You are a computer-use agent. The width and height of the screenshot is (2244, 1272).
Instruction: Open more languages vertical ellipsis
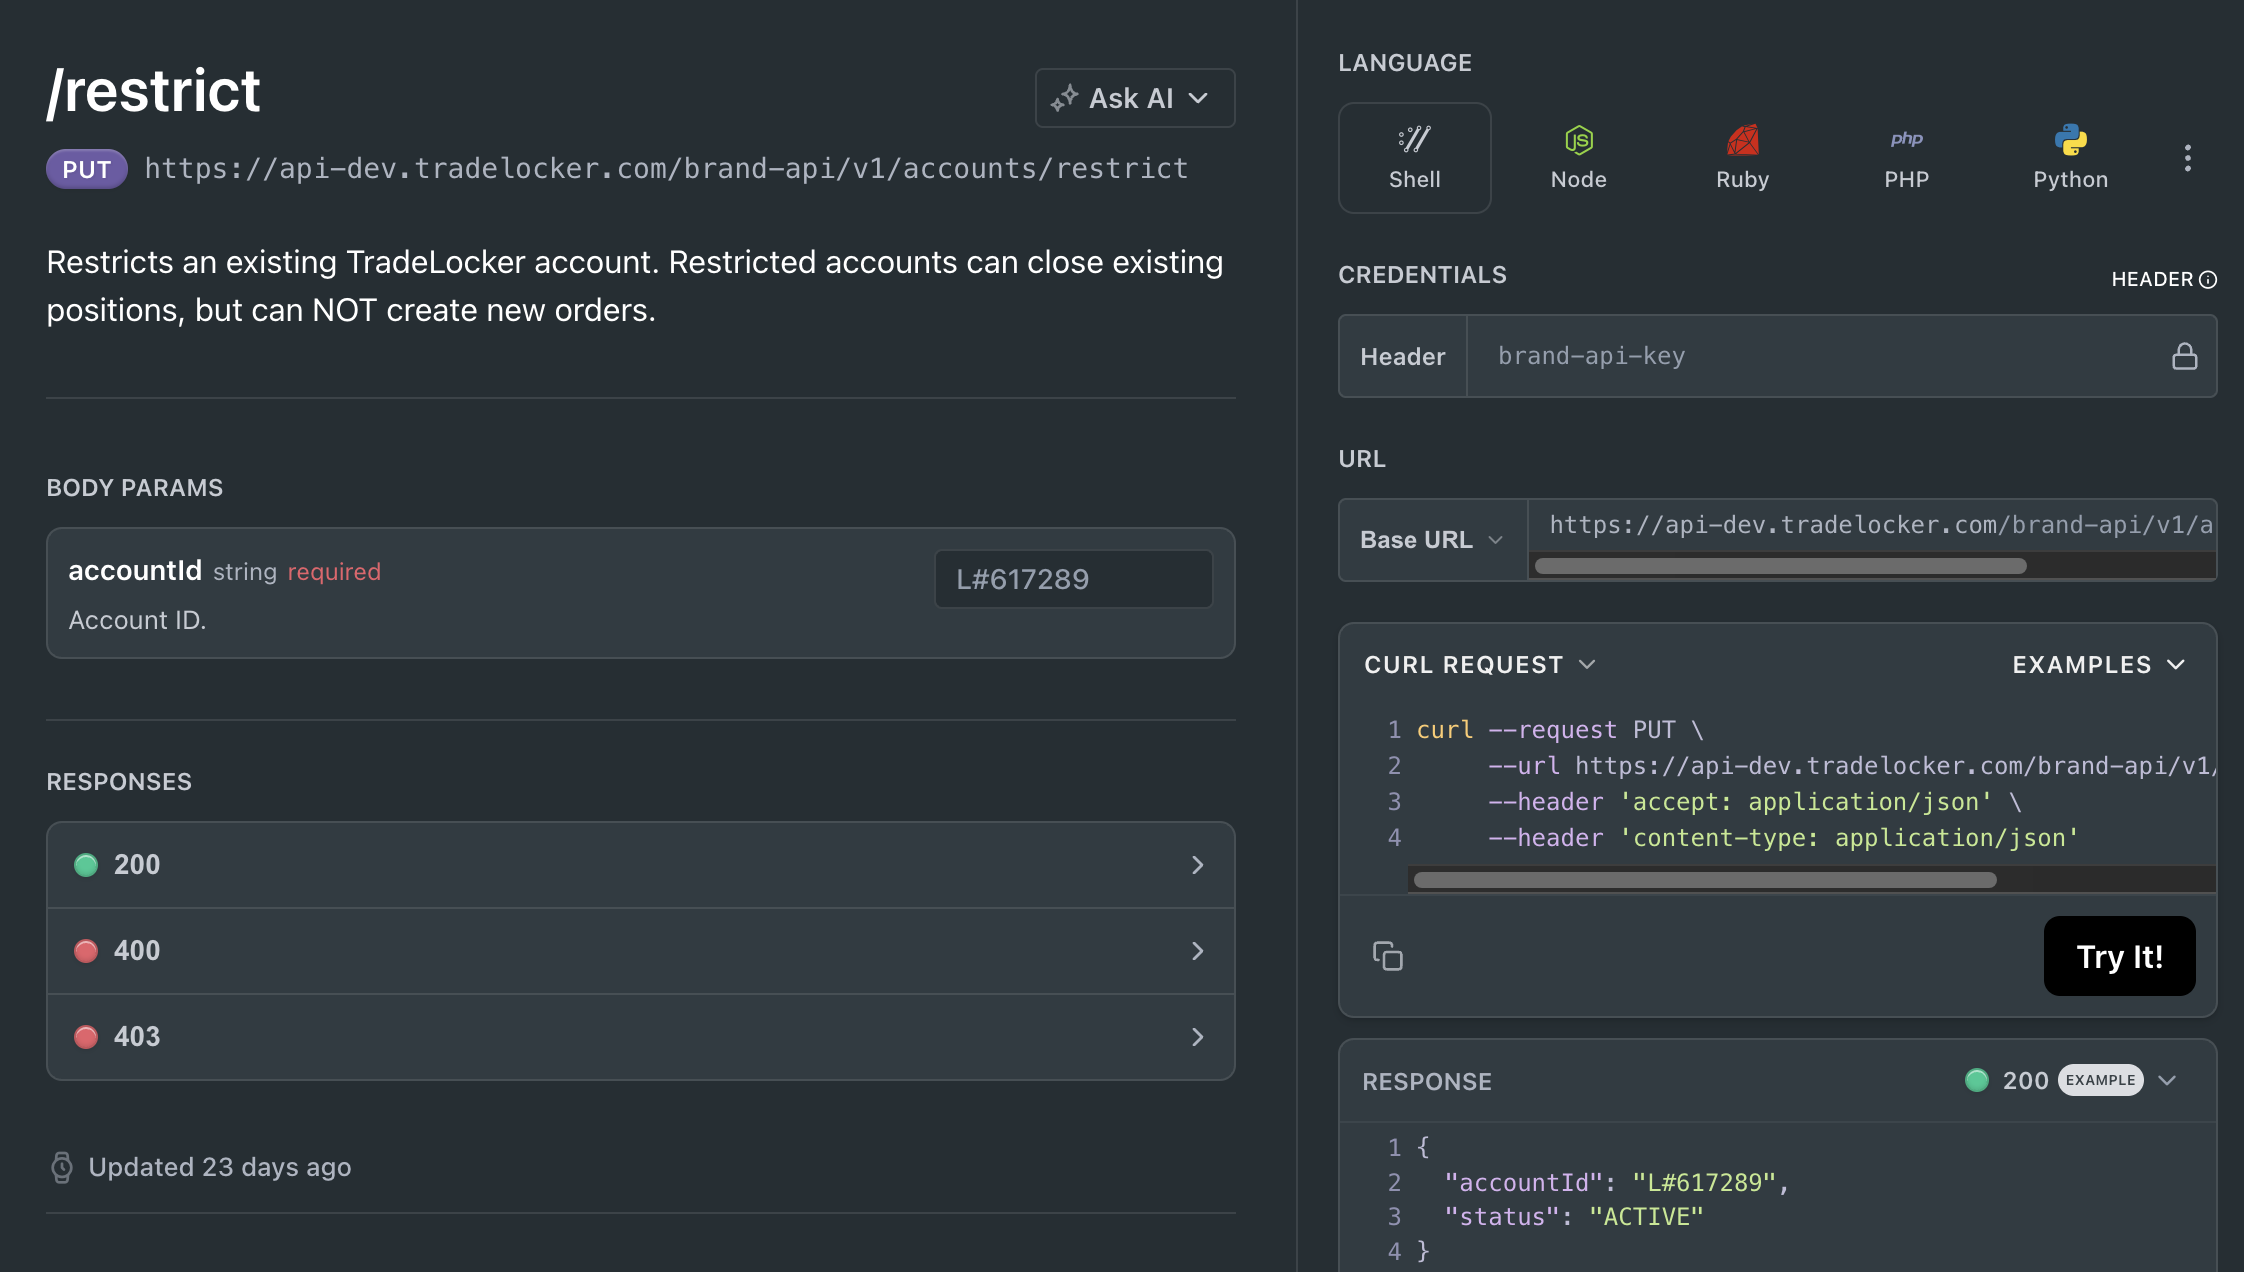tap(2188, 158)
